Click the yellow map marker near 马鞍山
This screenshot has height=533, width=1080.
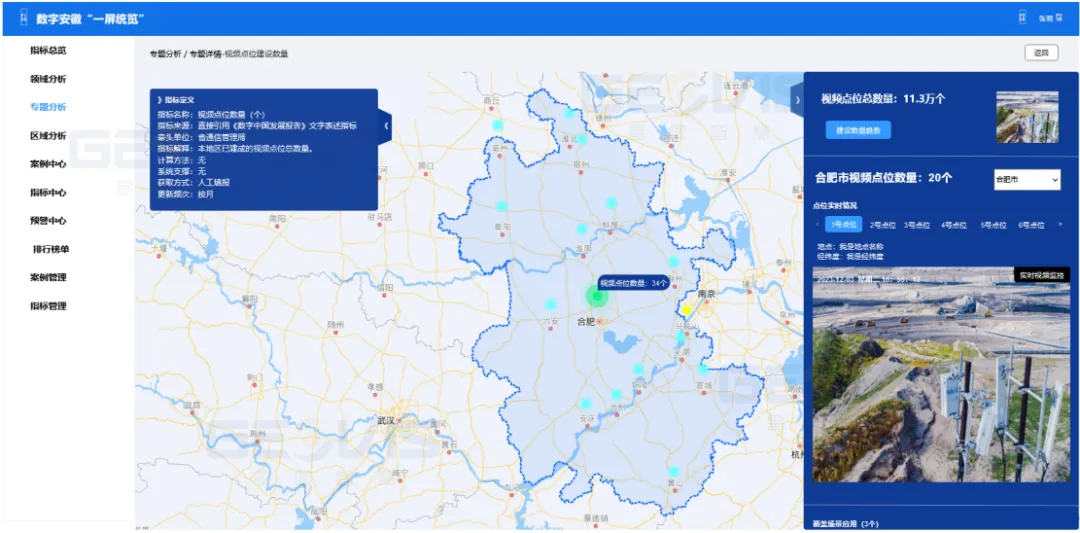click(687, 310)
